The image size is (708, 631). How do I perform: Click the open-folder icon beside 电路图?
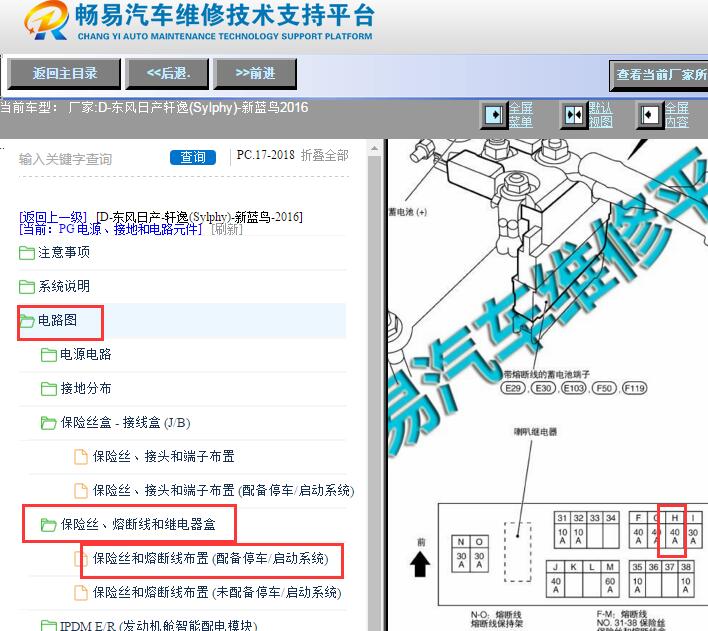[27, 321]
